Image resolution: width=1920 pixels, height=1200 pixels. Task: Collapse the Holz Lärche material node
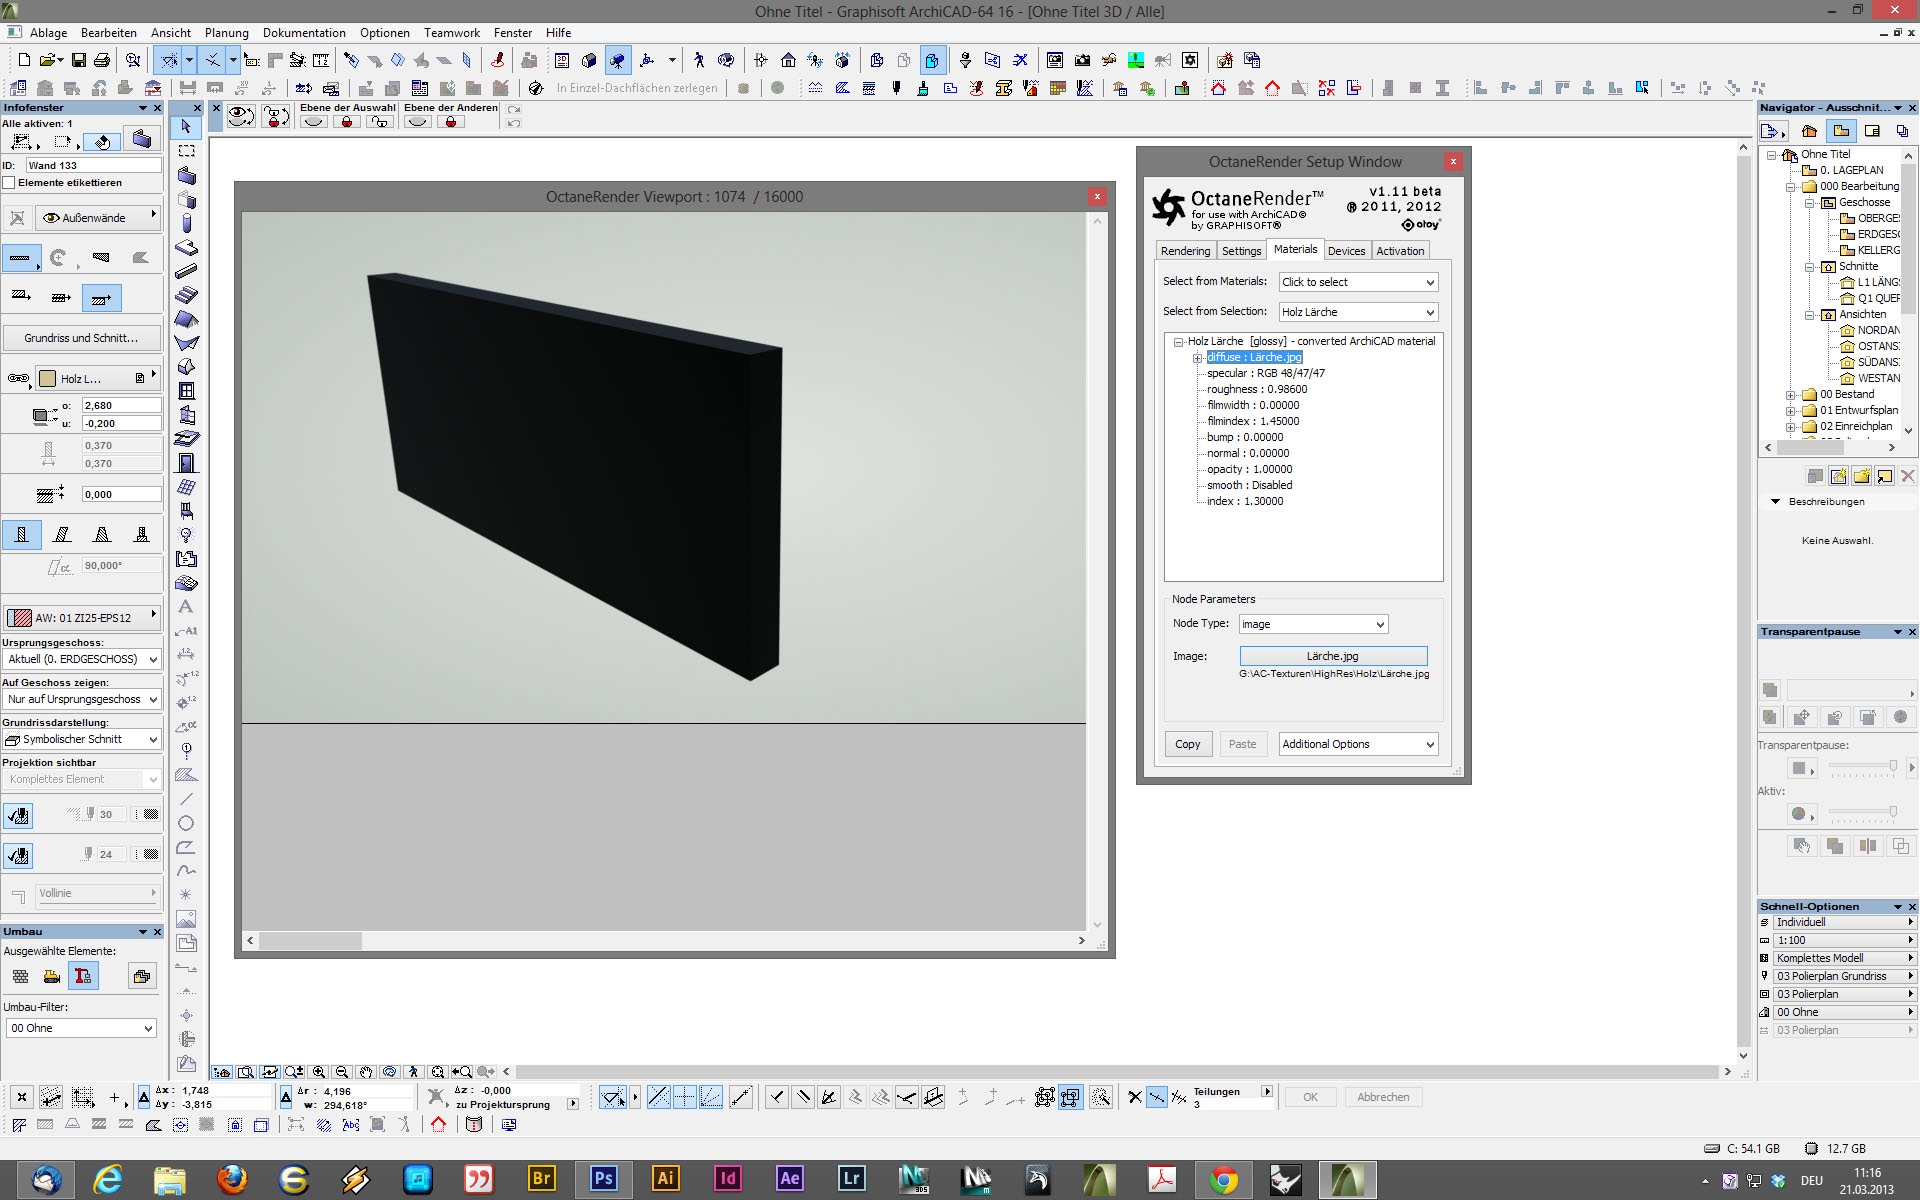point(1178,342)
